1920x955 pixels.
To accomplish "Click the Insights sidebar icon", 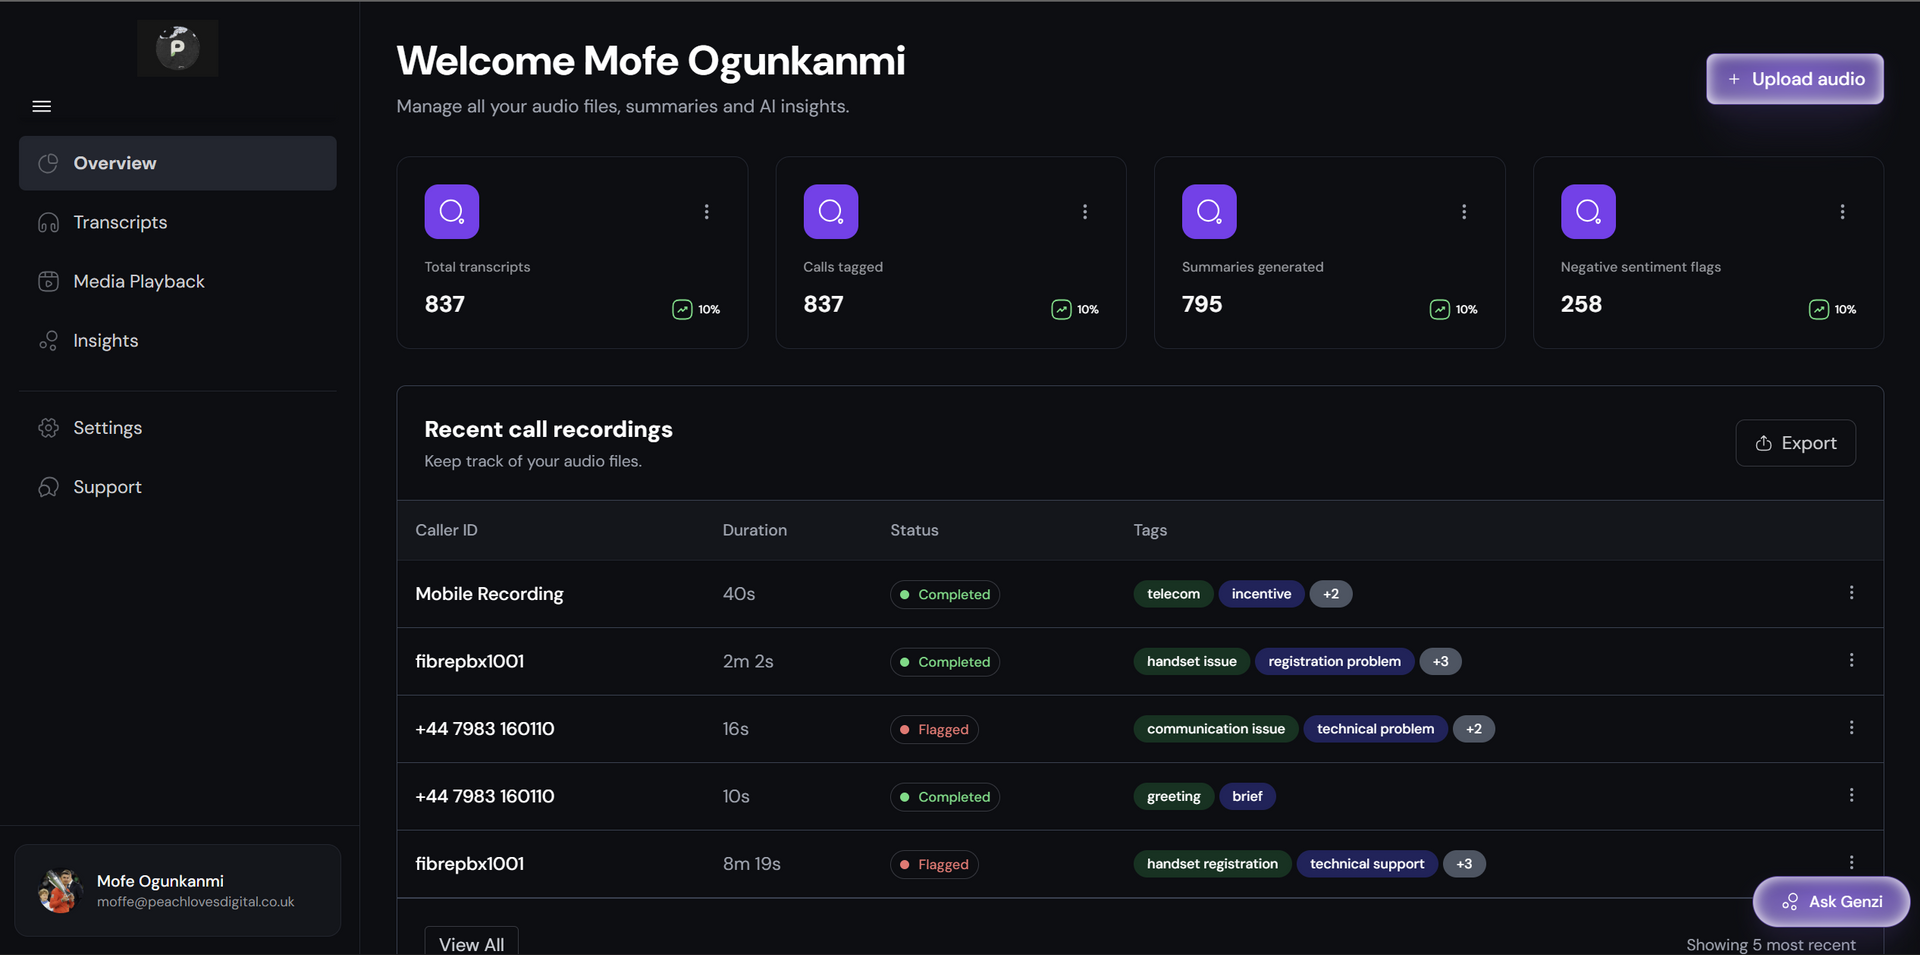I will [x=49, y=341].
